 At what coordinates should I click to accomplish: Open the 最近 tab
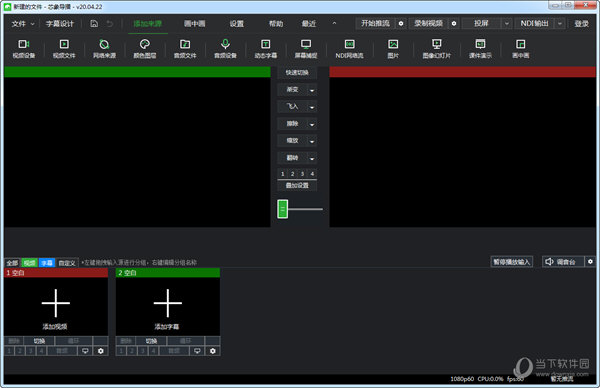(309, 24)
